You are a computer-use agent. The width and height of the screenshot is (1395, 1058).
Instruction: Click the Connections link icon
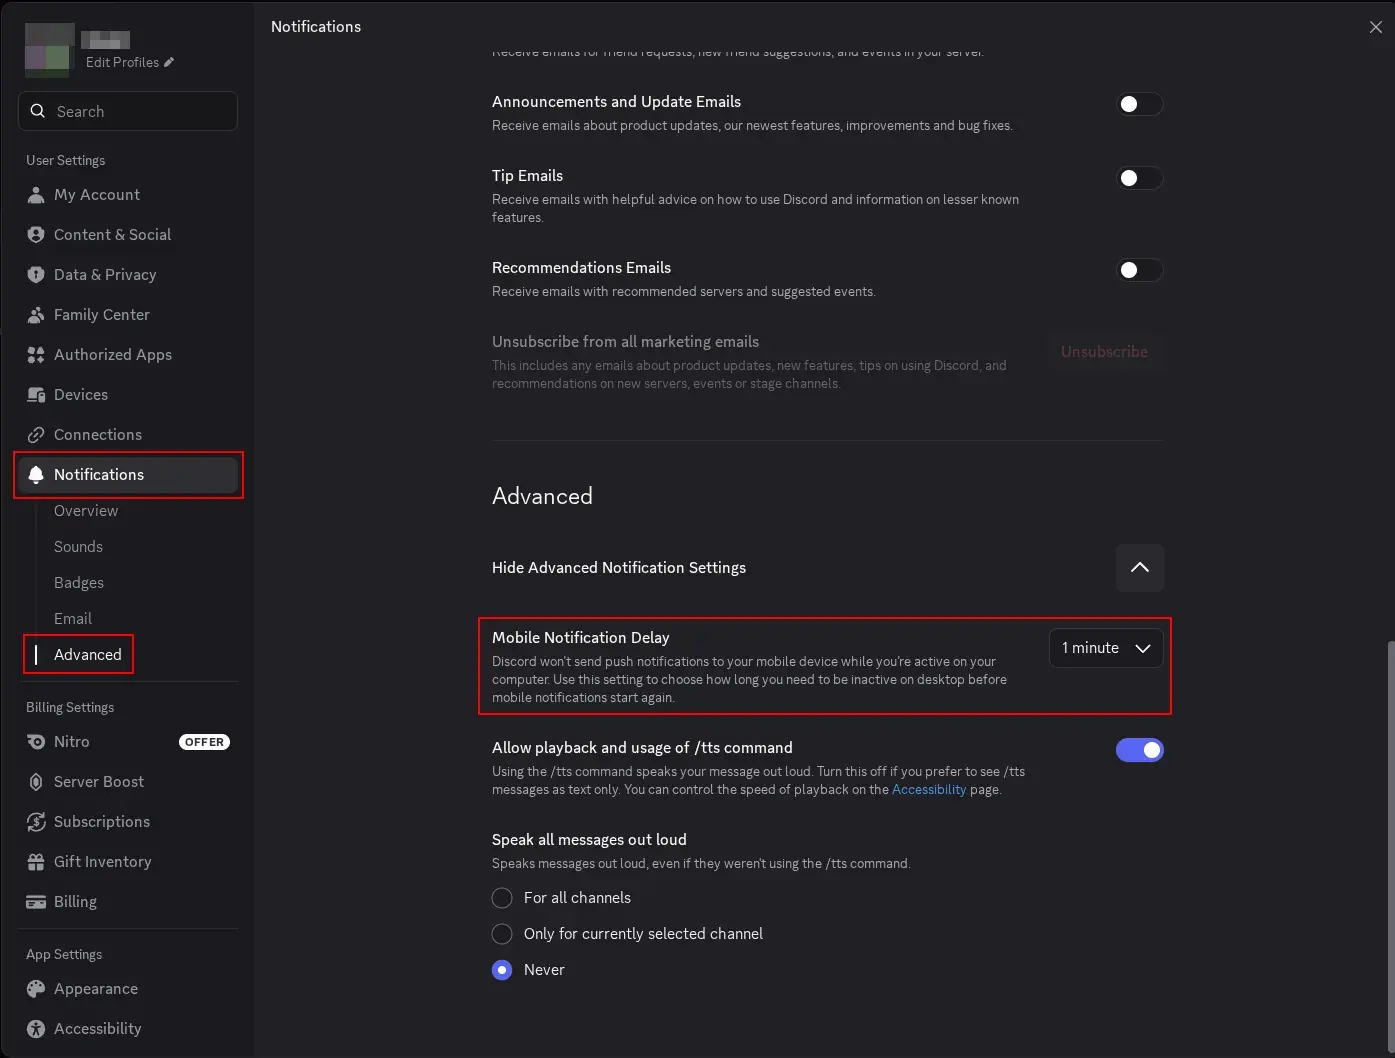pyautogui.click(x=36, y=435)
